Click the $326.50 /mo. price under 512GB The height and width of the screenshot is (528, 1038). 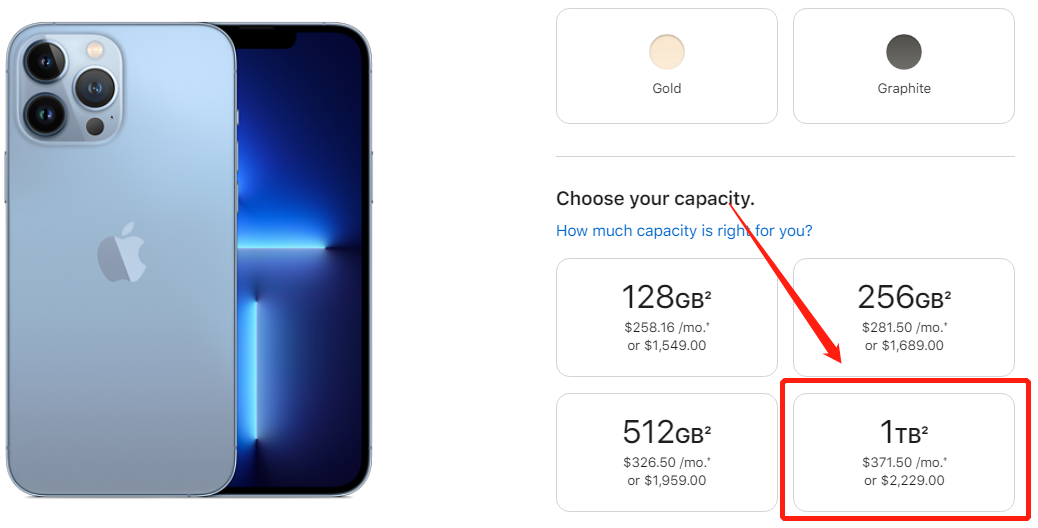coord(667,462)
